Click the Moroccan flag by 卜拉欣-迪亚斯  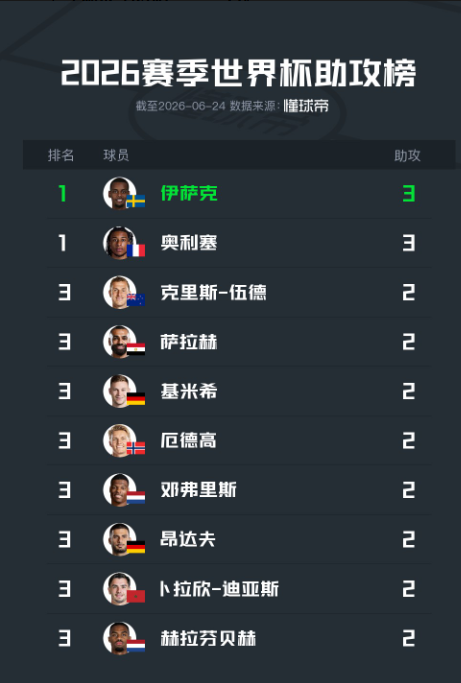(136, 597)
